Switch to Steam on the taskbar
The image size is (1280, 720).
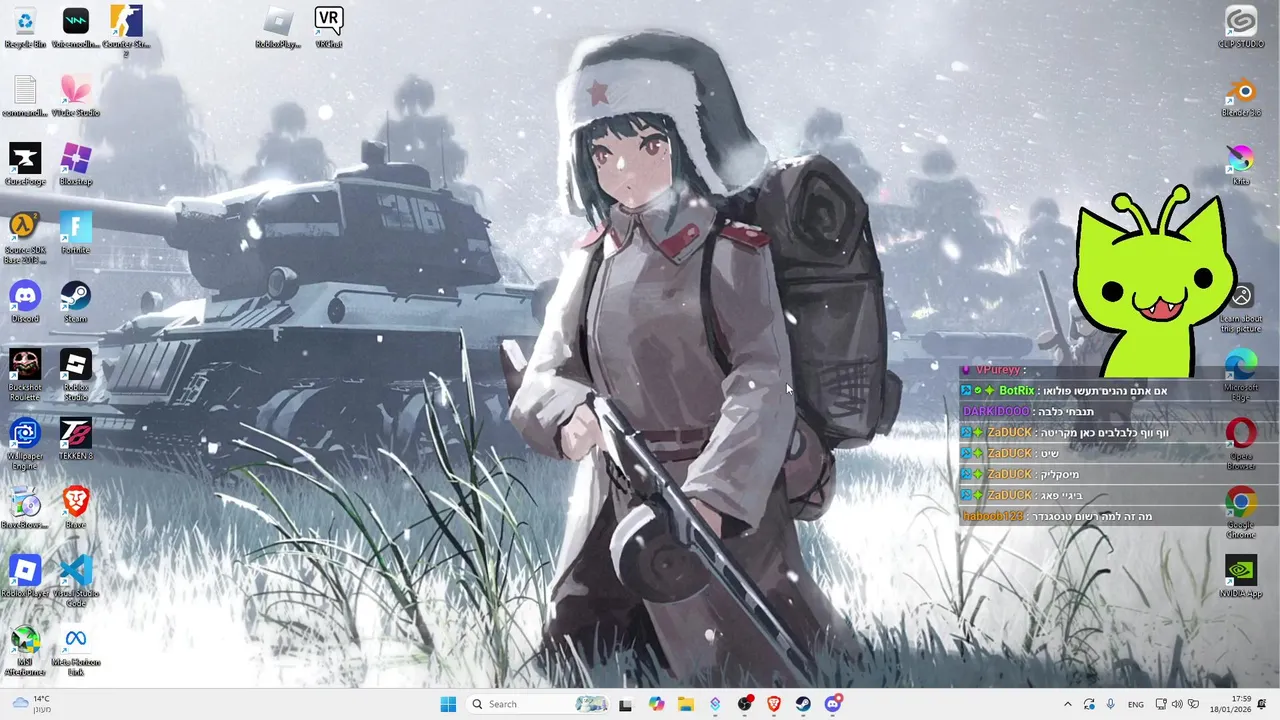pyautogui.click(x=803, y=704)
